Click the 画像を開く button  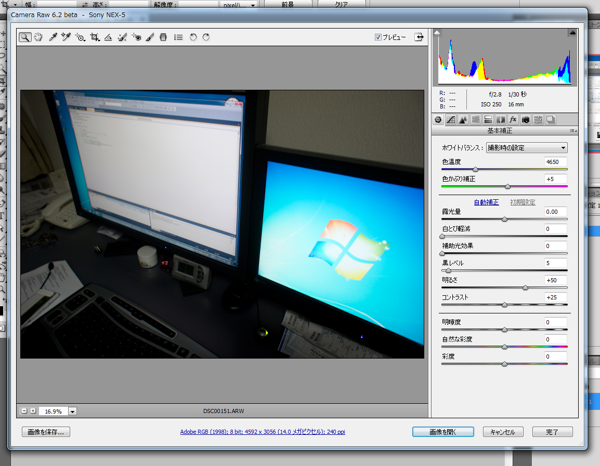tap(443, 432)
